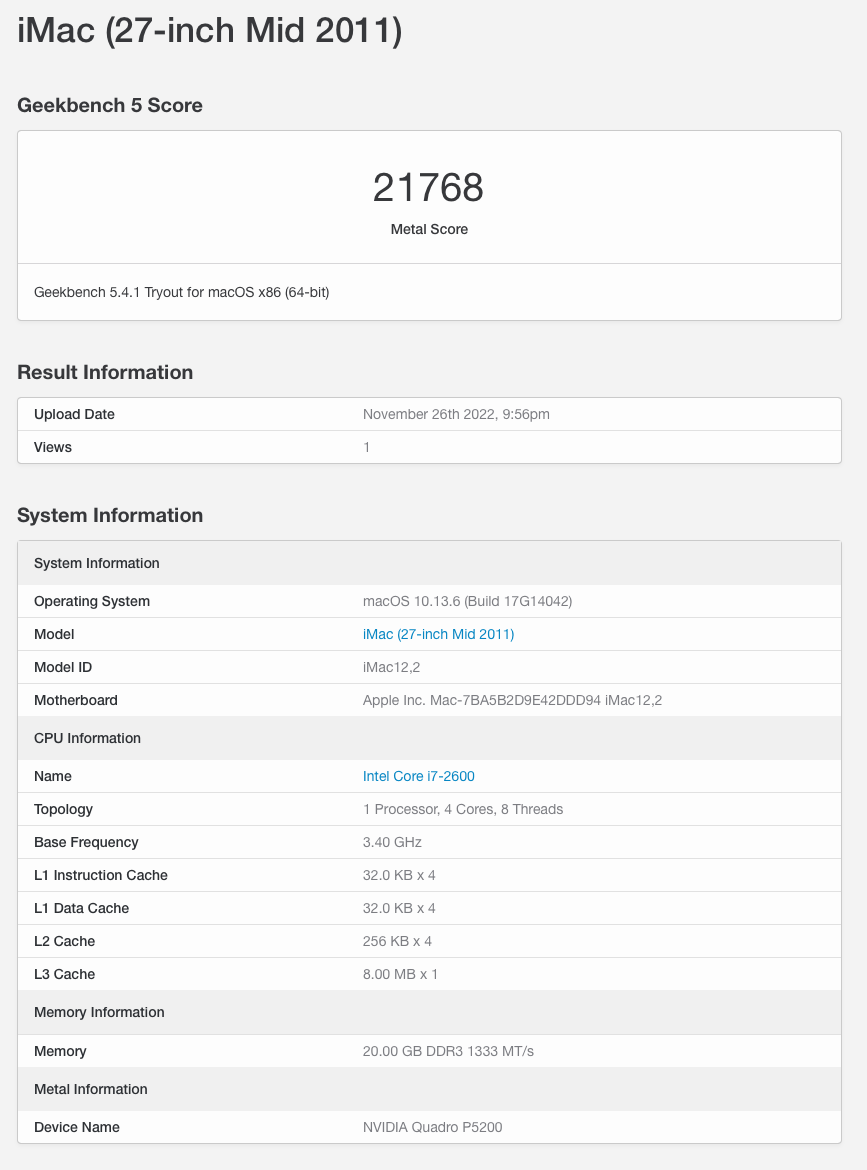Click the page title iMac (27-inch Mid 2011)
The image size is (867, 1170).
(x=210, y=31)
